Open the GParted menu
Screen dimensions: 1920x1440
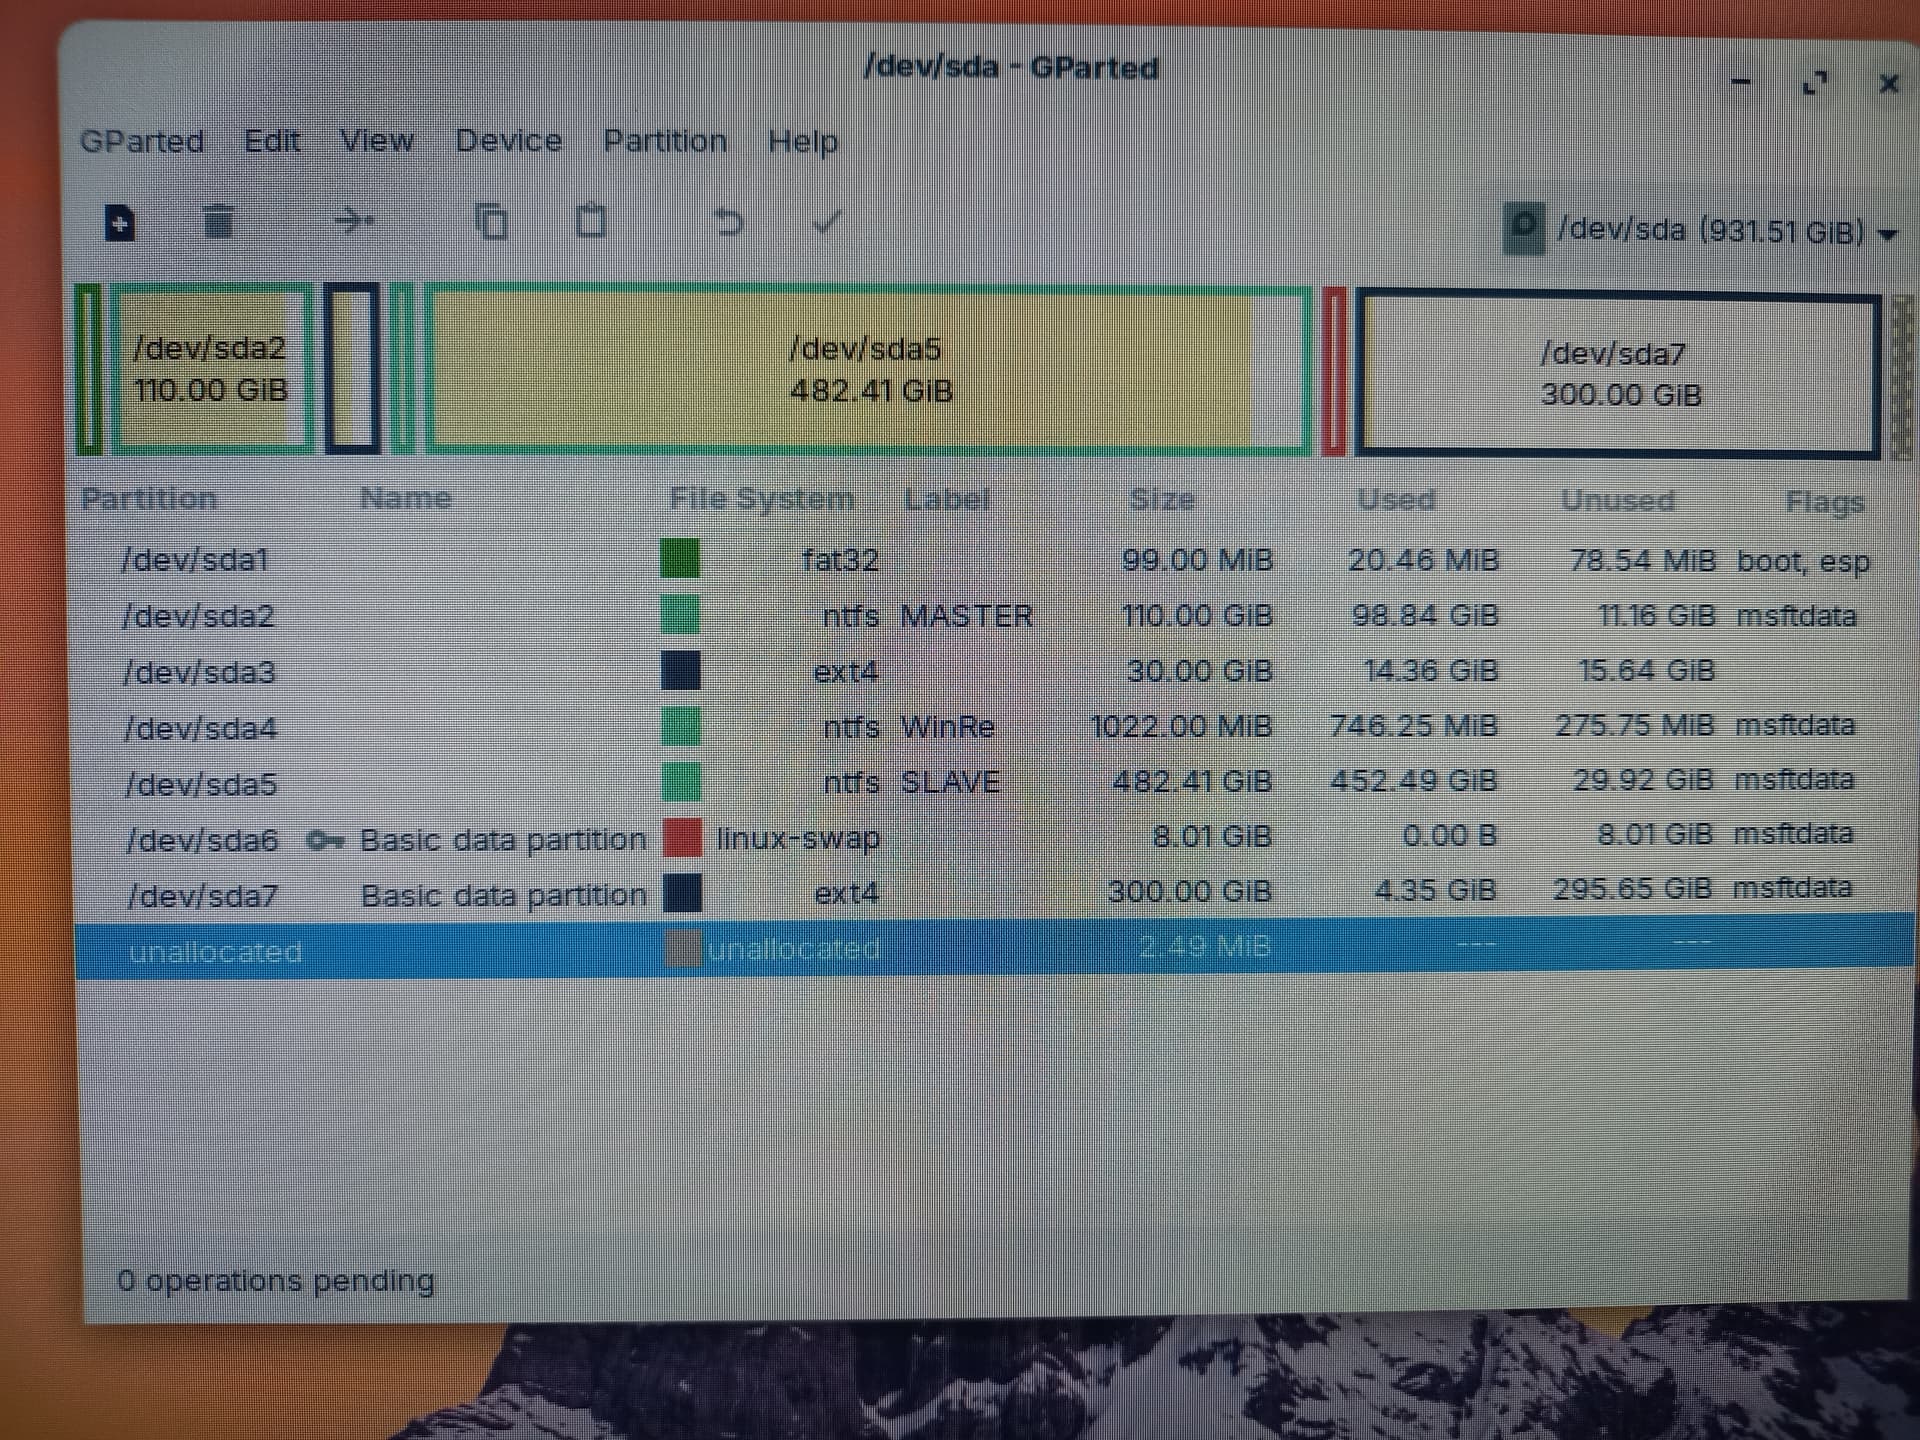(x=142, y=141)
